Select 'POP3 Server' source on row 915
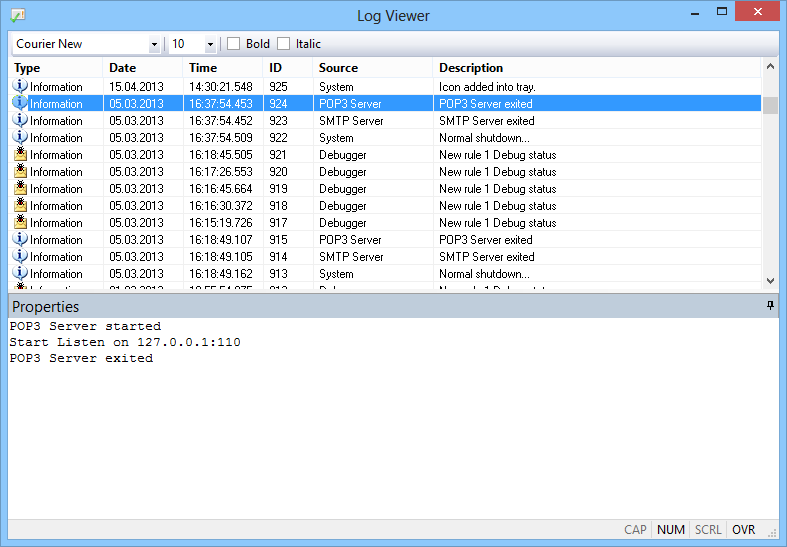The height and width of the screenshot is (547, 787). [x=350, y=240]
